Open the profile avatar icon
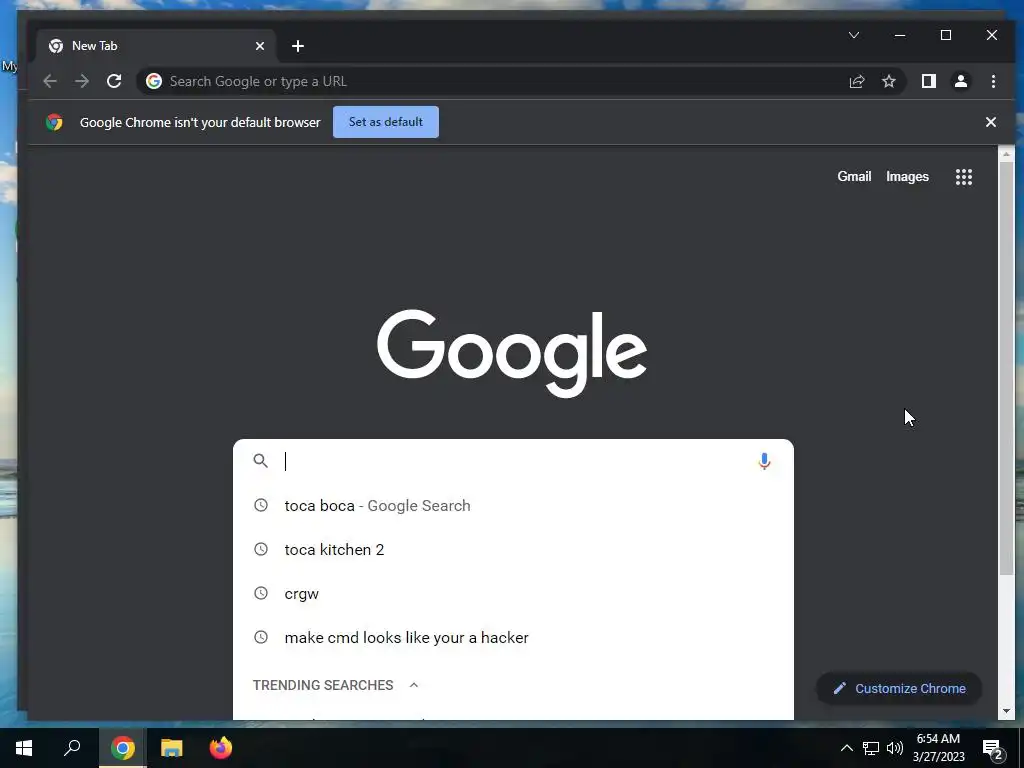The image size is (1024, 768). click(961, 81)
